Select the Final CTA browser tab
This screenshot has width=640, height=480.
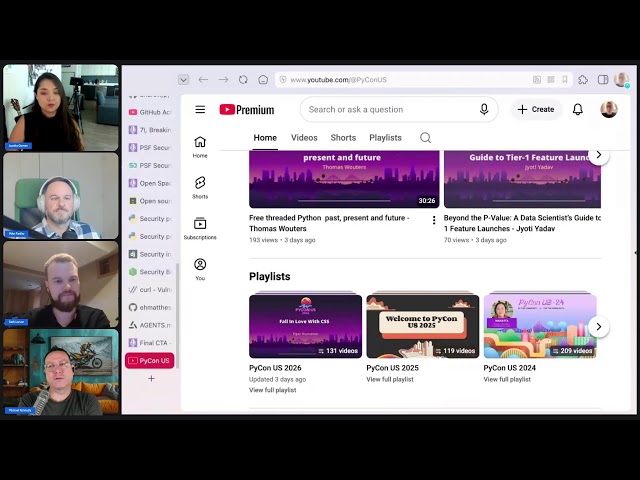(150, 343)
